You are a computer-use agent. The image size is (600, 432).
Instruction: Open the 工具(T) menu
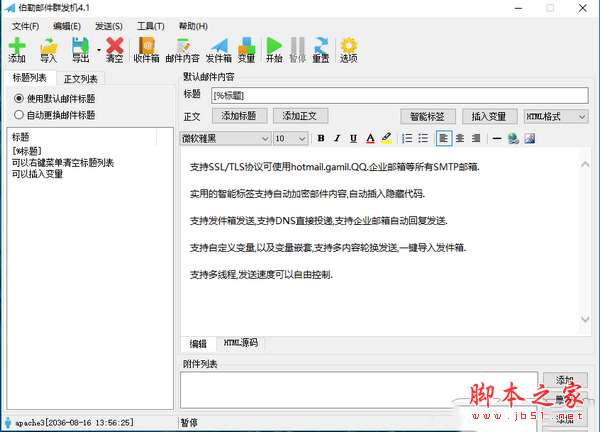click(151, 25)
